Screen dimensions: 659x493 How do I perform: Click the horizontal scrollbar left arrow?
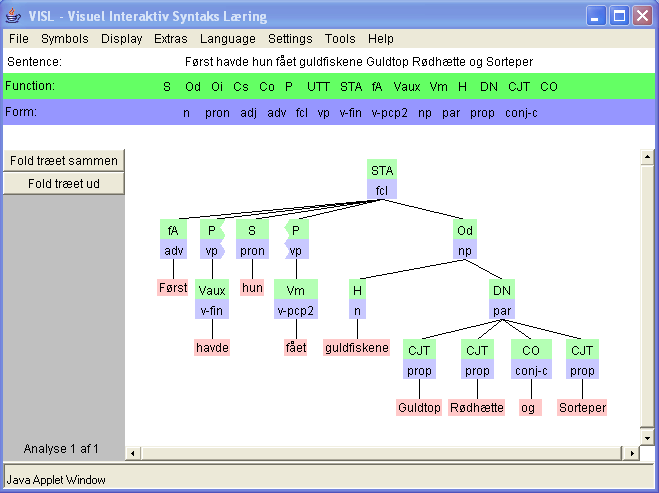point(135,453)
